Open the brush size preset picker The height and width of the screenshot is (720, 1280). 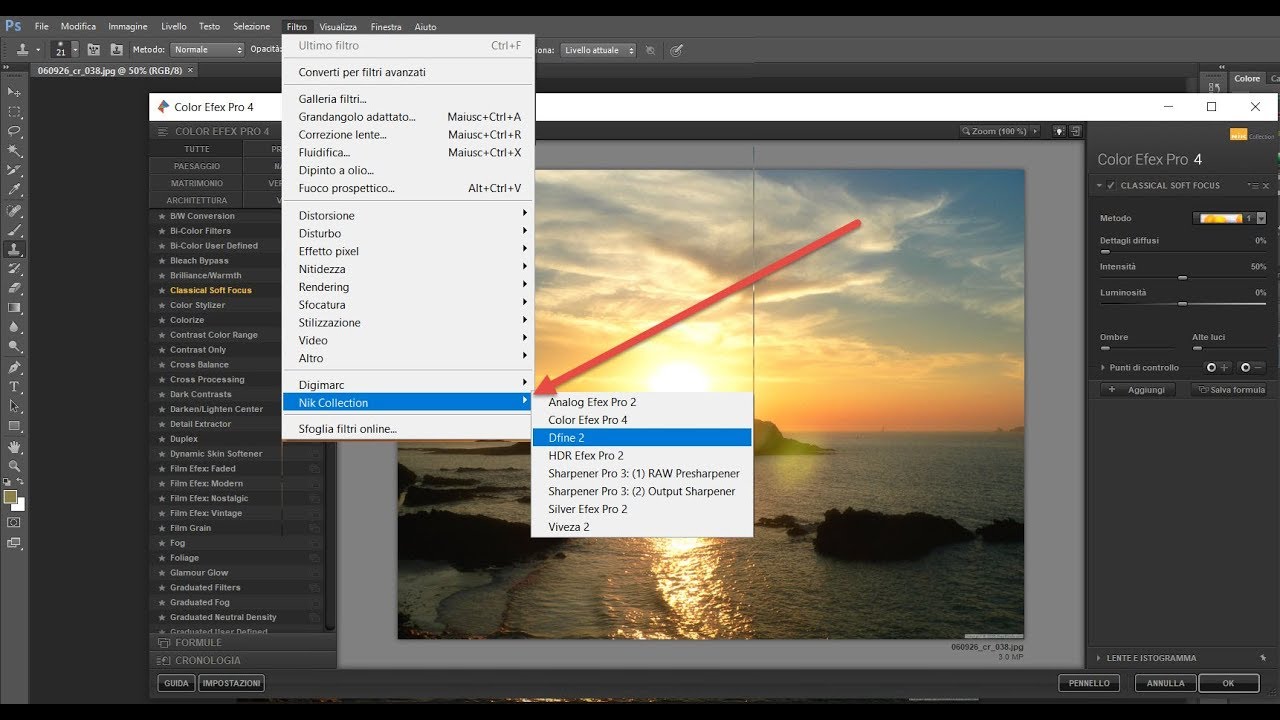click(x=74, y=49)
